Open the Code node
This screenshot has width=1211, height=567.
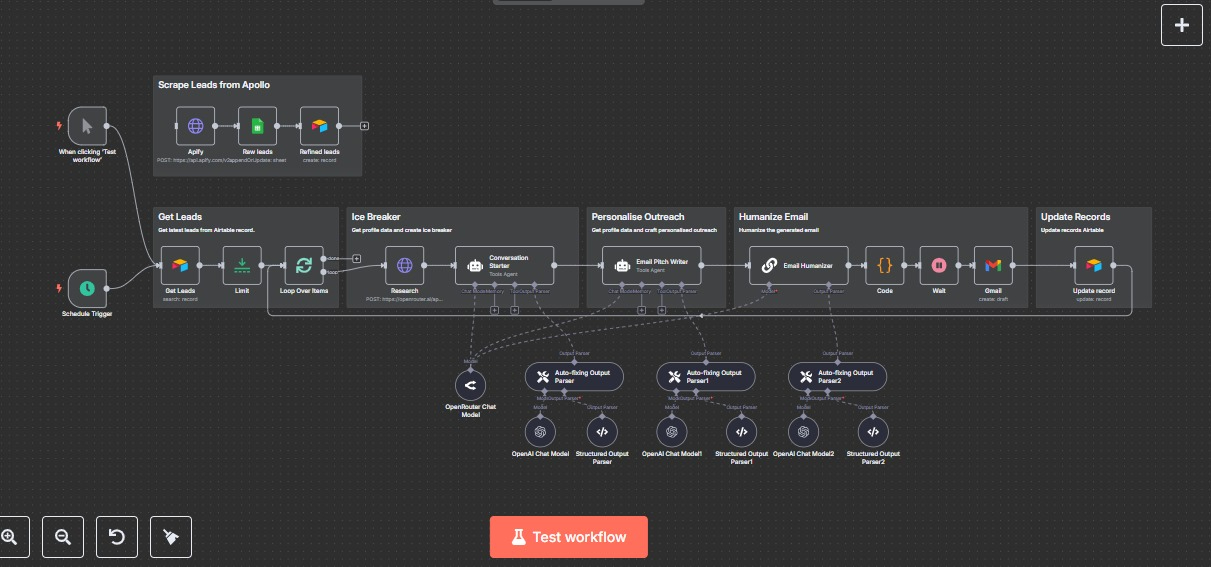[884, 266]
